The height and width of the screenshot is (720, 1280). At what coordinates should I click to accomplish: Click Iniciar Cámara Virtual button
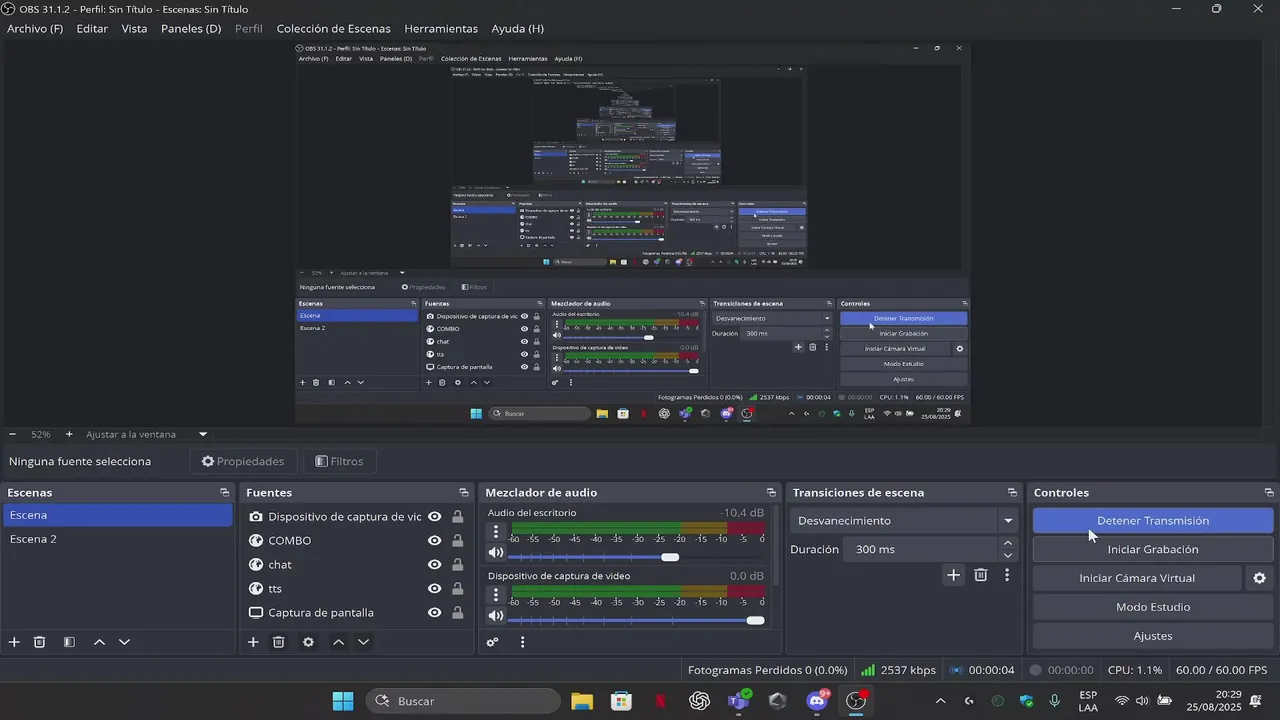pos(1137,578)
